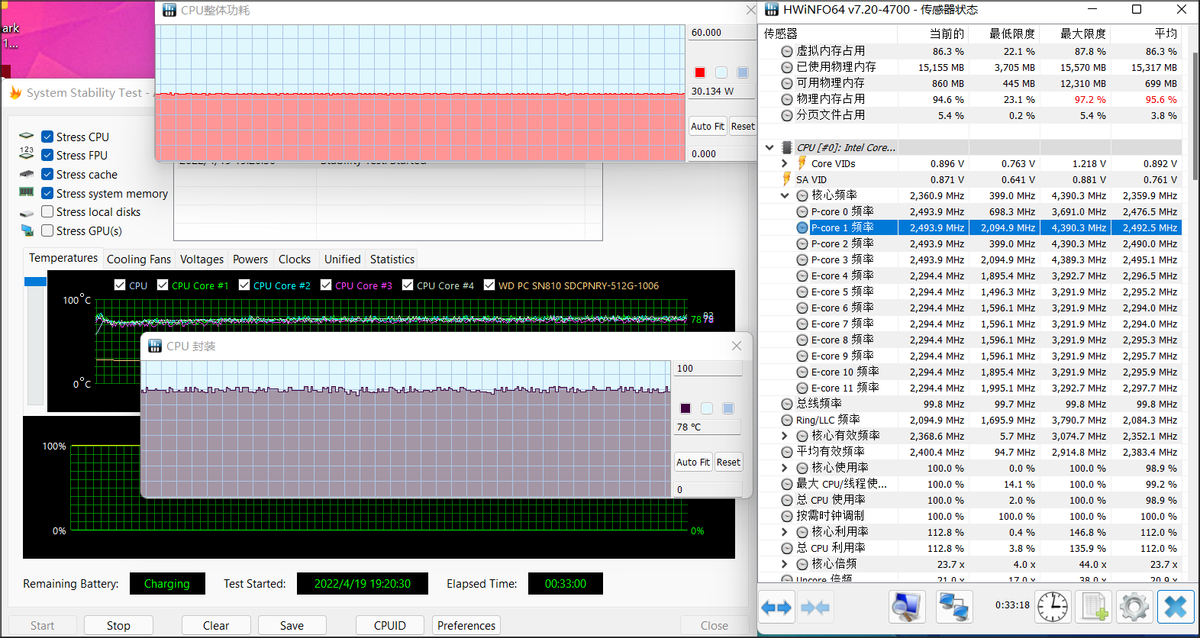The height and width of the screenshot is (638, 1200).
Task: Click the log file sheet-with-plus icon
Action: point(1093,606)
